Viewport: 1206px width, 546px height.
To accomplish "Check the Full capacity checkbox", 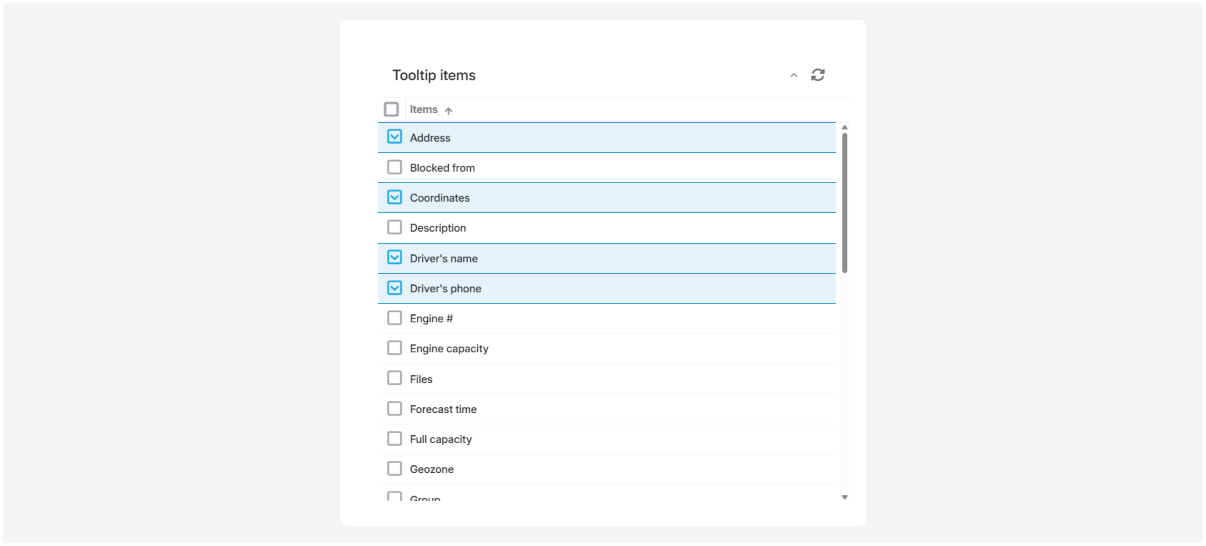I will pos(394,438).
